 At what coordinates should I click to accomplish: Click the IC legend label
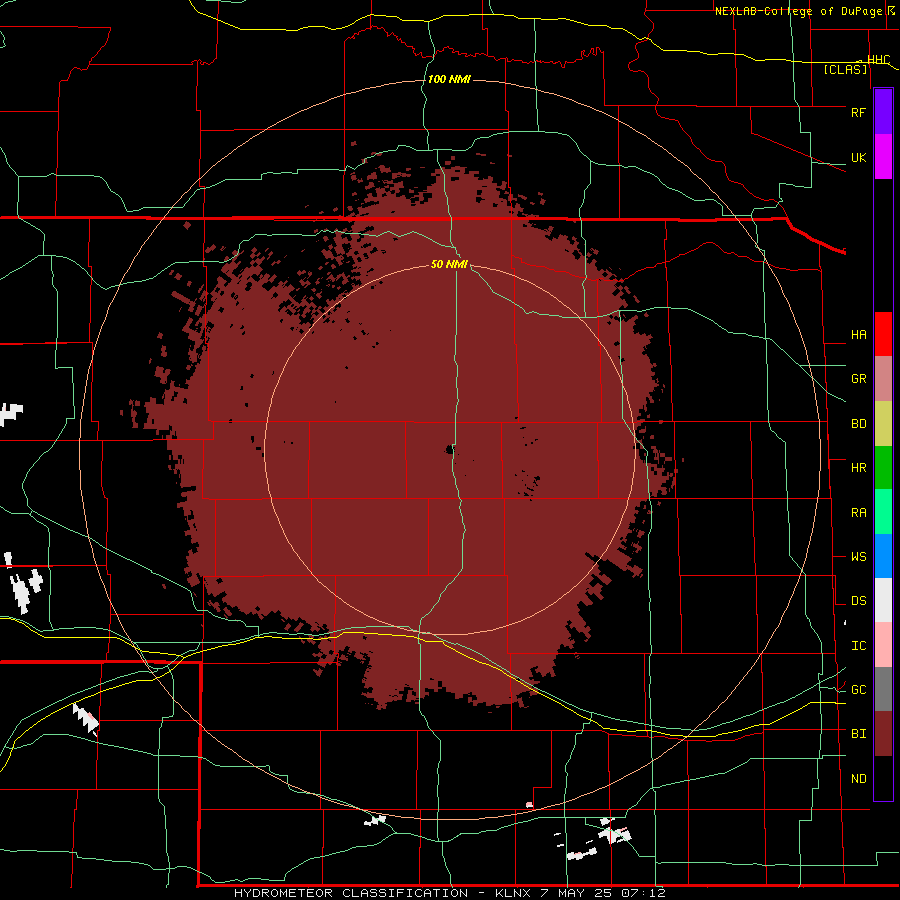(858, 646)
